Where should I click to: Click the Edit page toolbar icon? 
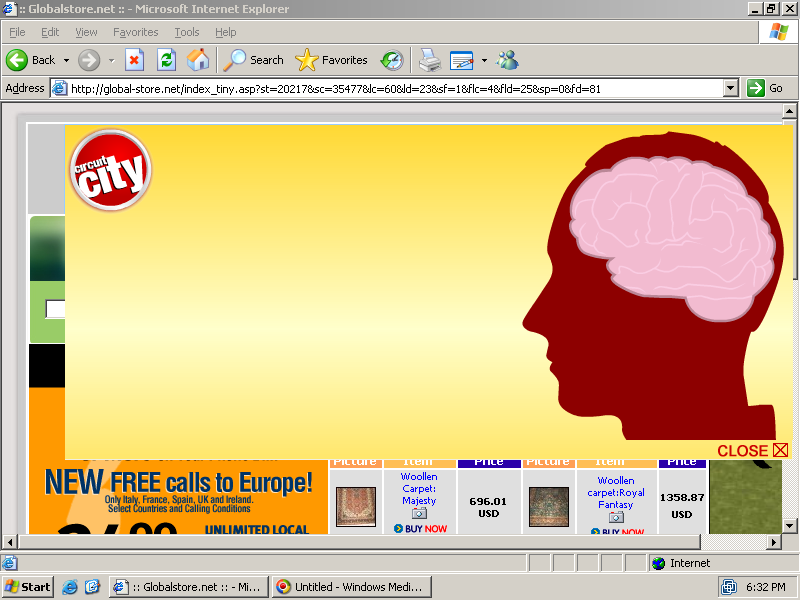pos(462,60)
